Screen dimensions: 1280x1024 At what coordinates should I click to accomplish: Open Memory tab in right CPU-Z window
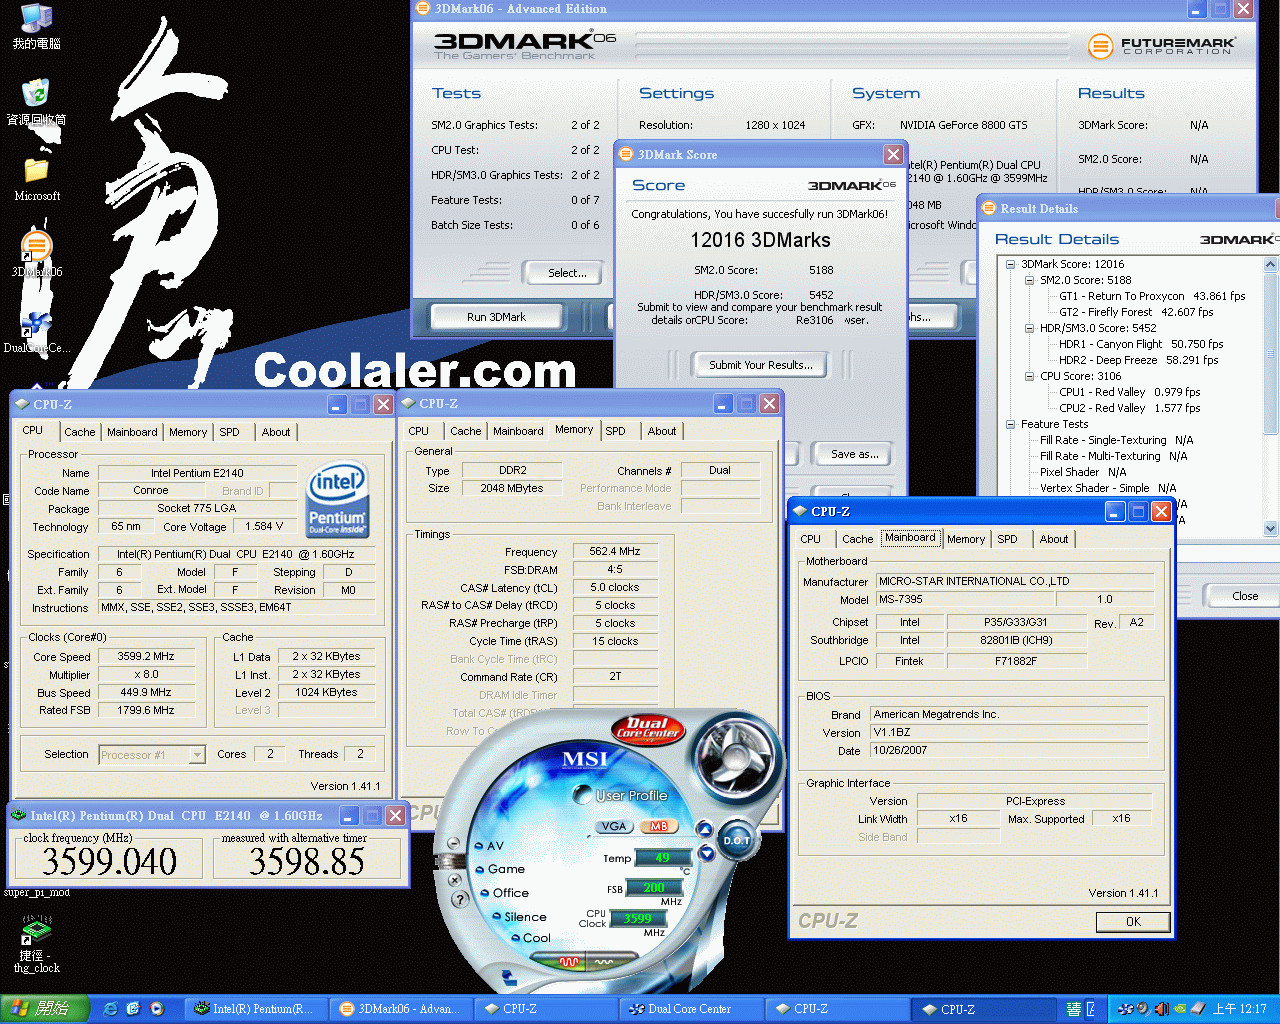966,539
